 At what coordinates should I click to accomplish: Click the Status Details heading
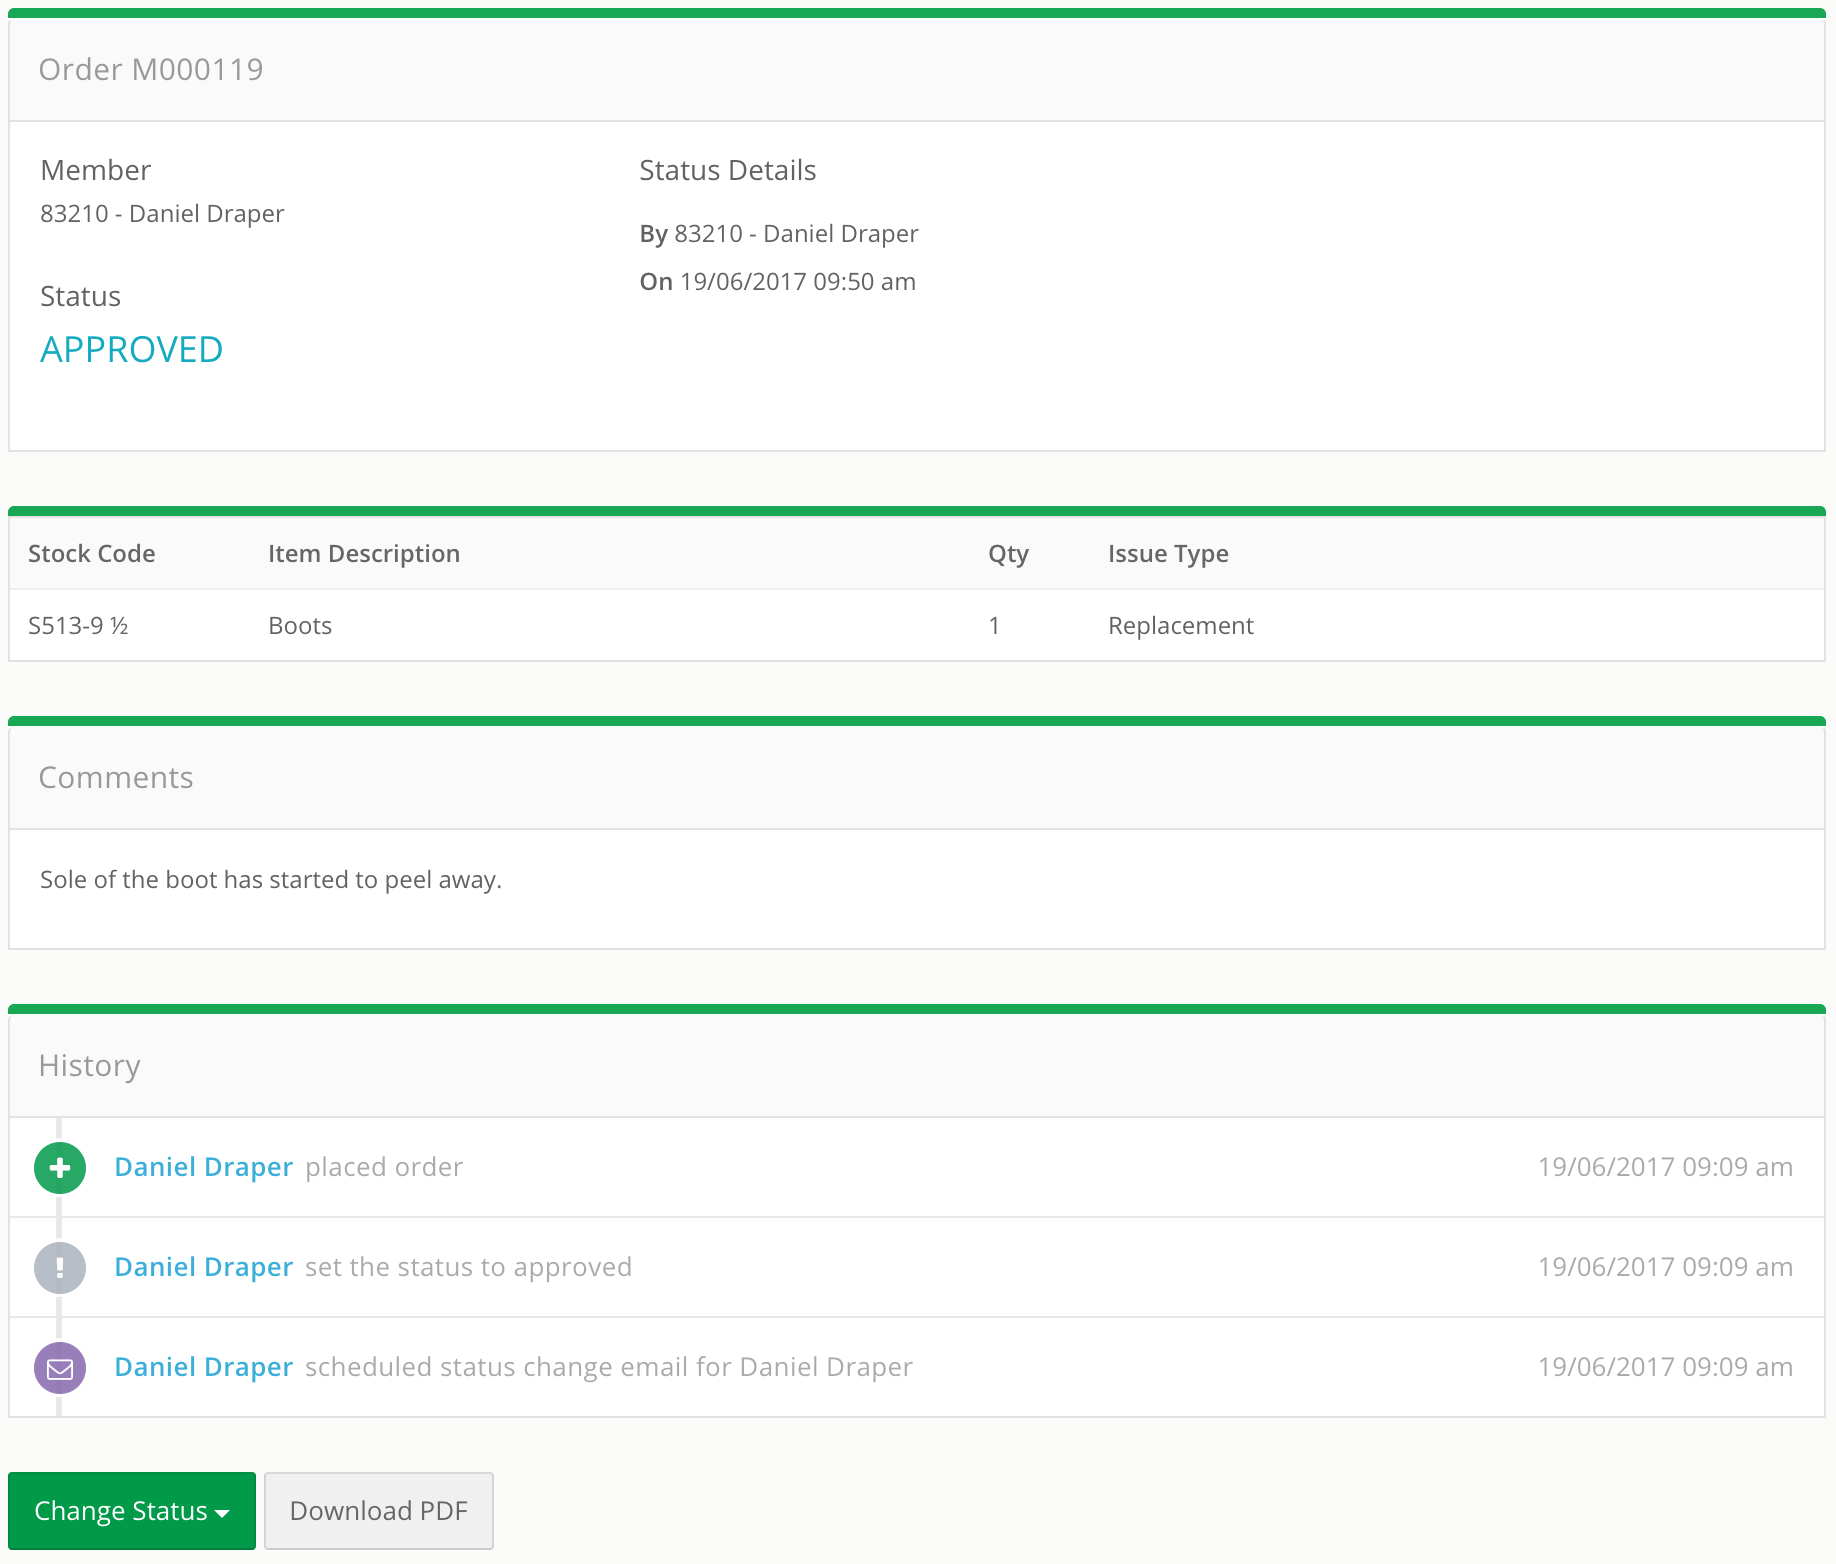[x=728, y=171]
